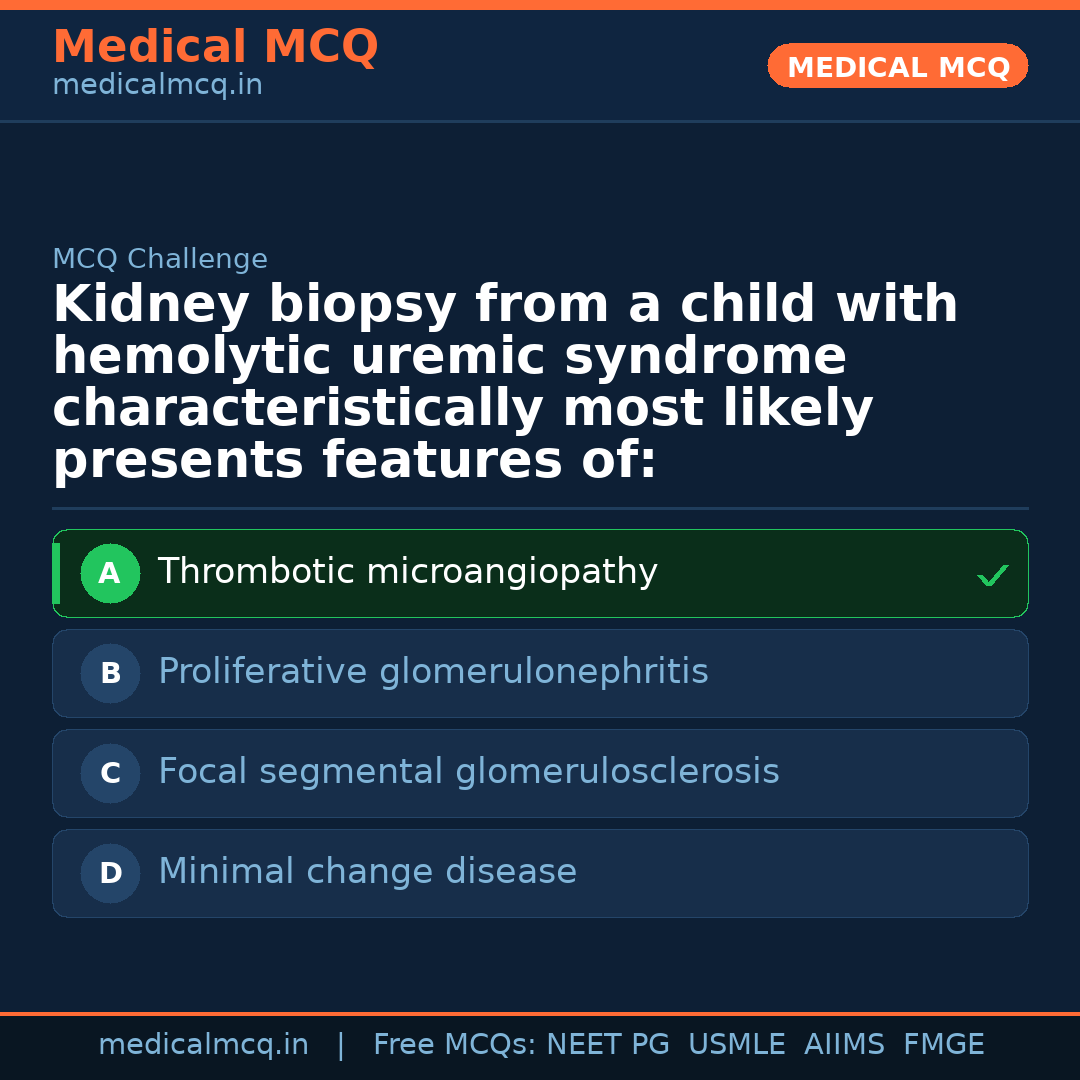Click the MCQ Challenge label
Viewport: 1080px width, 1080px height.
(x=160, y=260)
